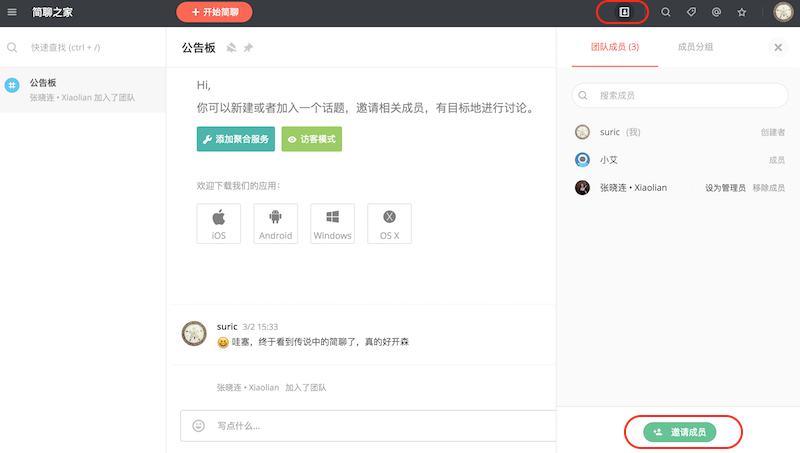Click the user avatar in top right
Viewport: 800px width, 453px height.
tap(783, 12)
